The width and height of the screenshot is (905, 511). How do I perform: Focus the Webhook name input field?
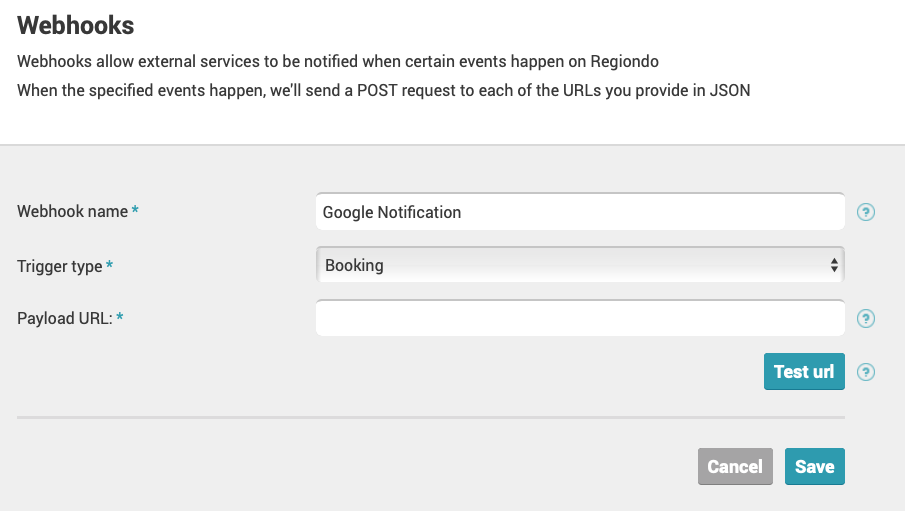click(580, 212)
